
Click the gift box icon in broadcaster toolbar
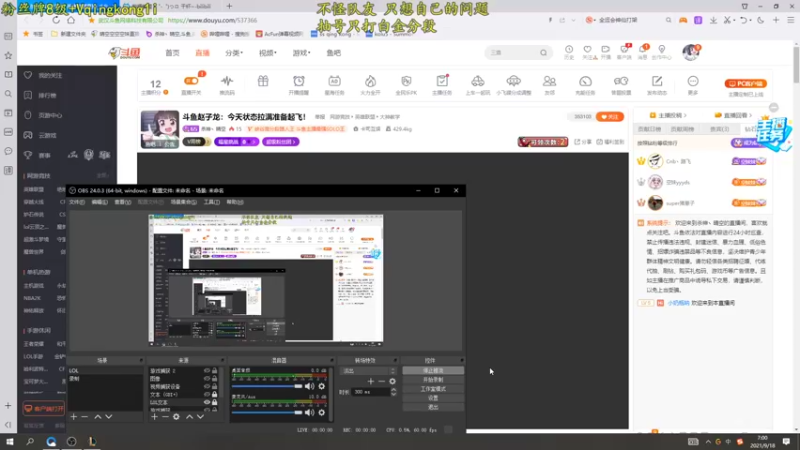263,81
